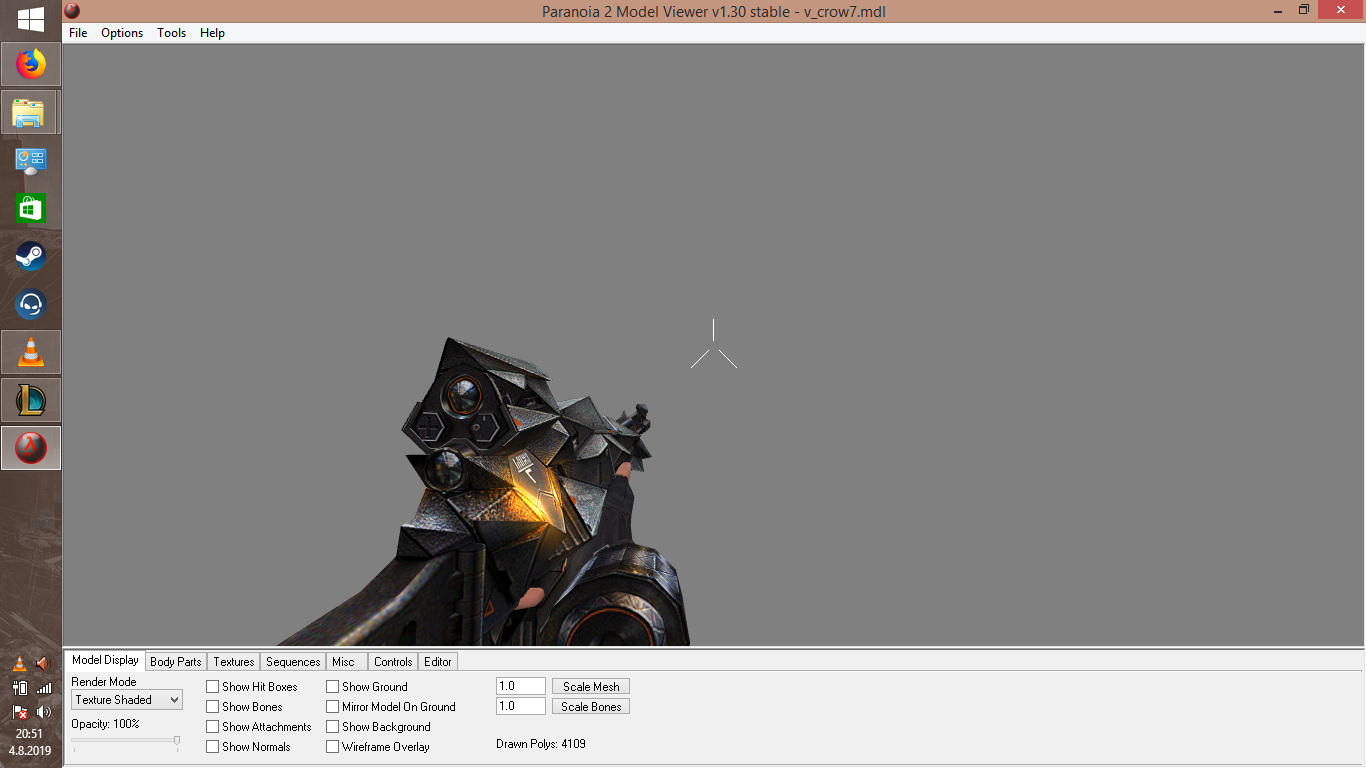
Task: Switch to the Controls tab
Action: point(393,662)
